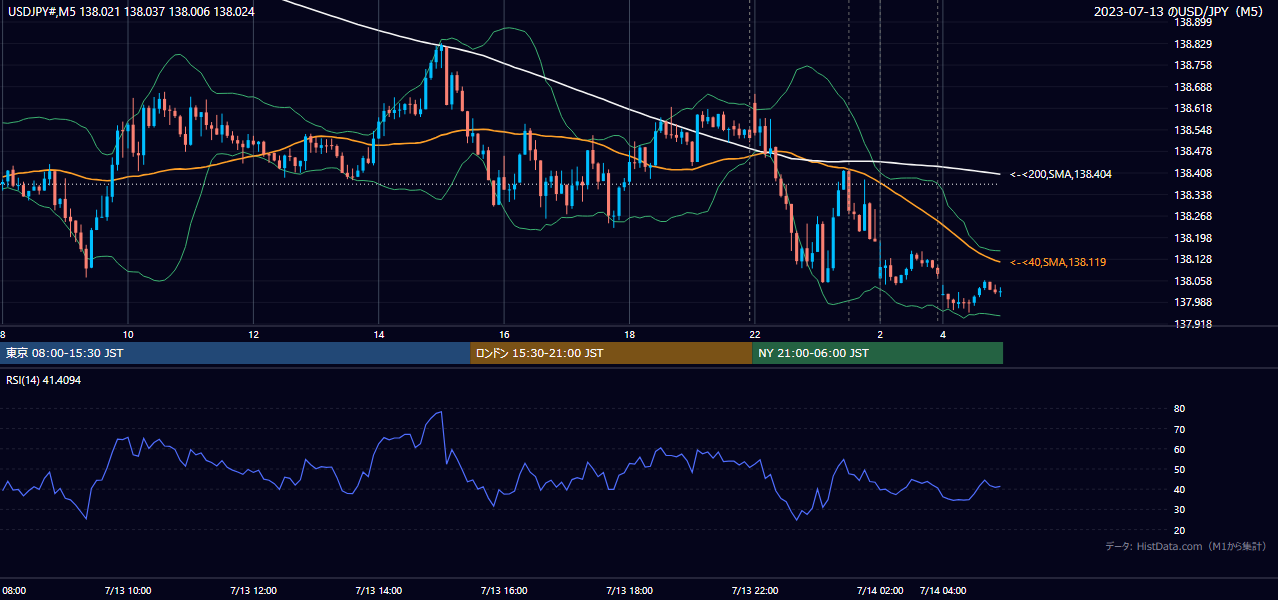Click bottom time label 7/13 10:00
The height and width of the screenshot is (600, 1278).
(x=128, y=590)
